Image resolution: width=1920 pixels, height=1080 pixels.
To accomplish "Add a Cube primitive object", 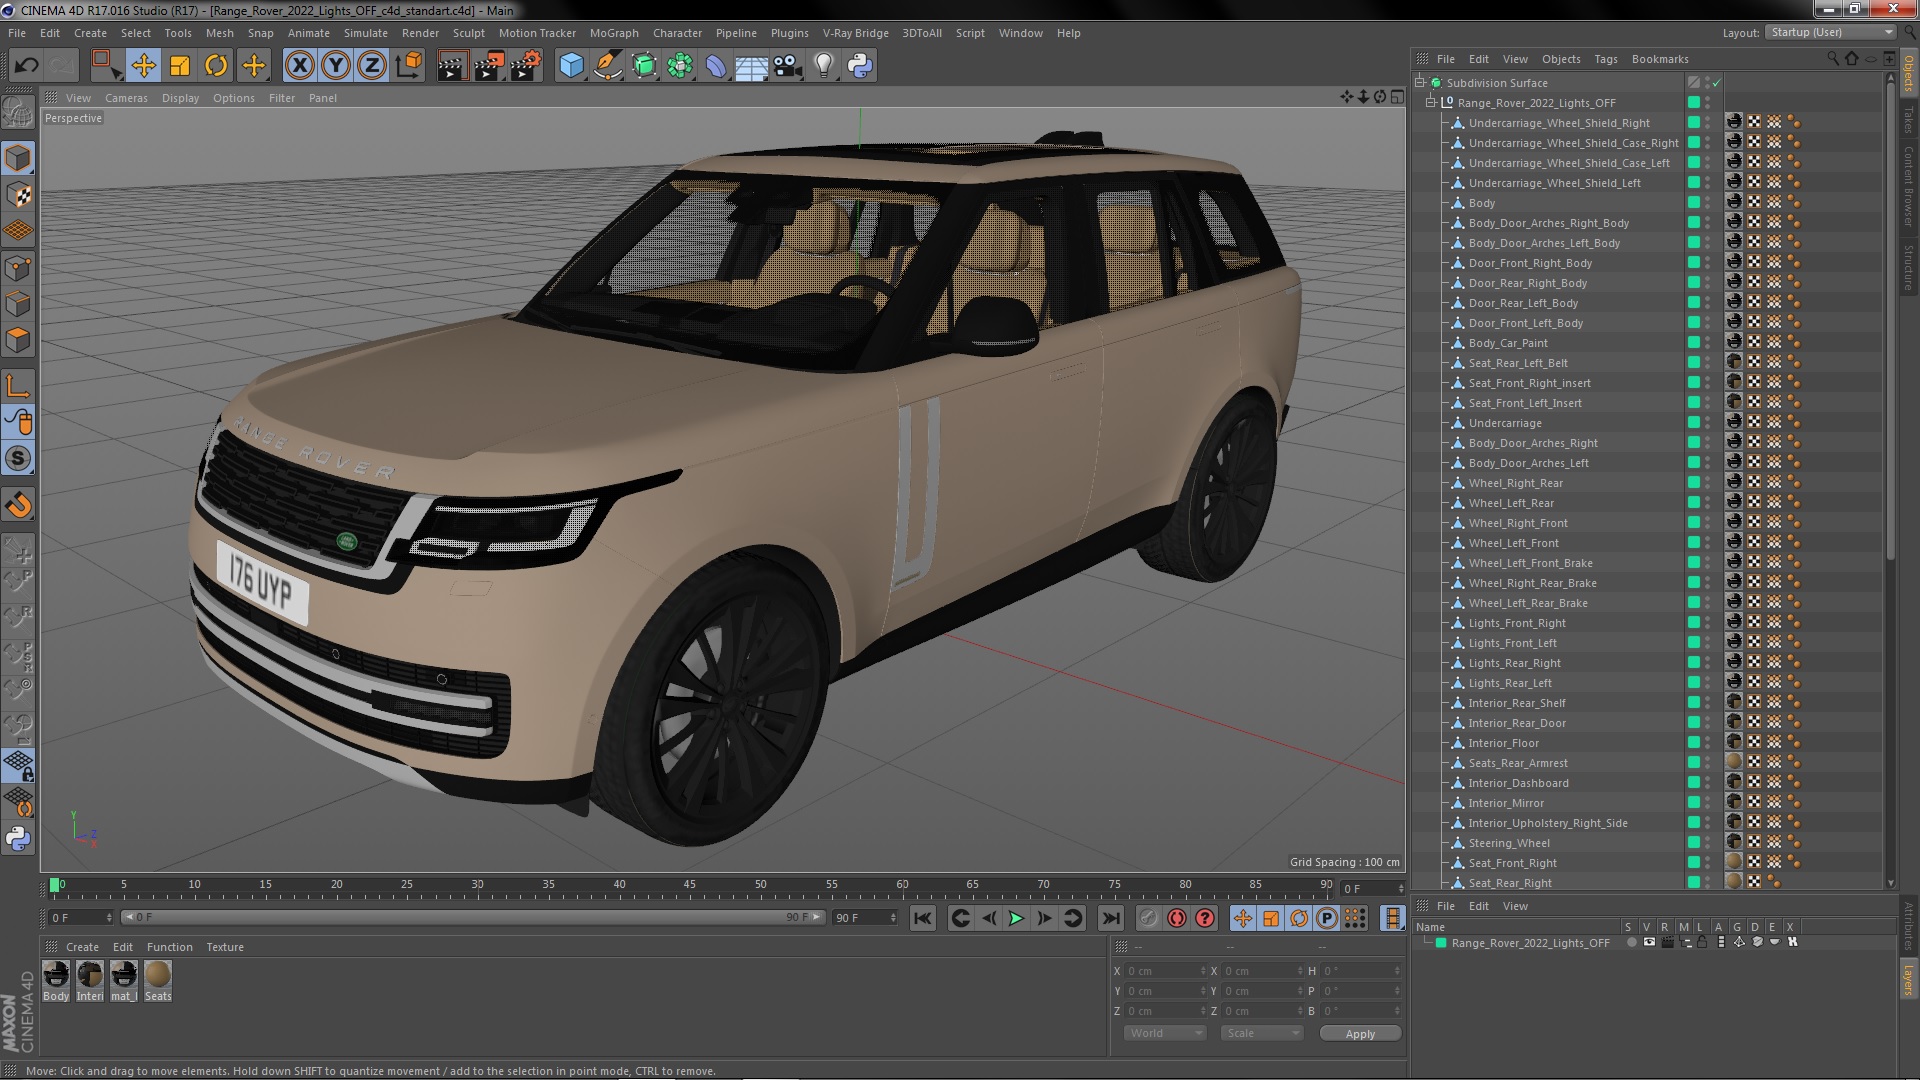I will coord(571,66).
